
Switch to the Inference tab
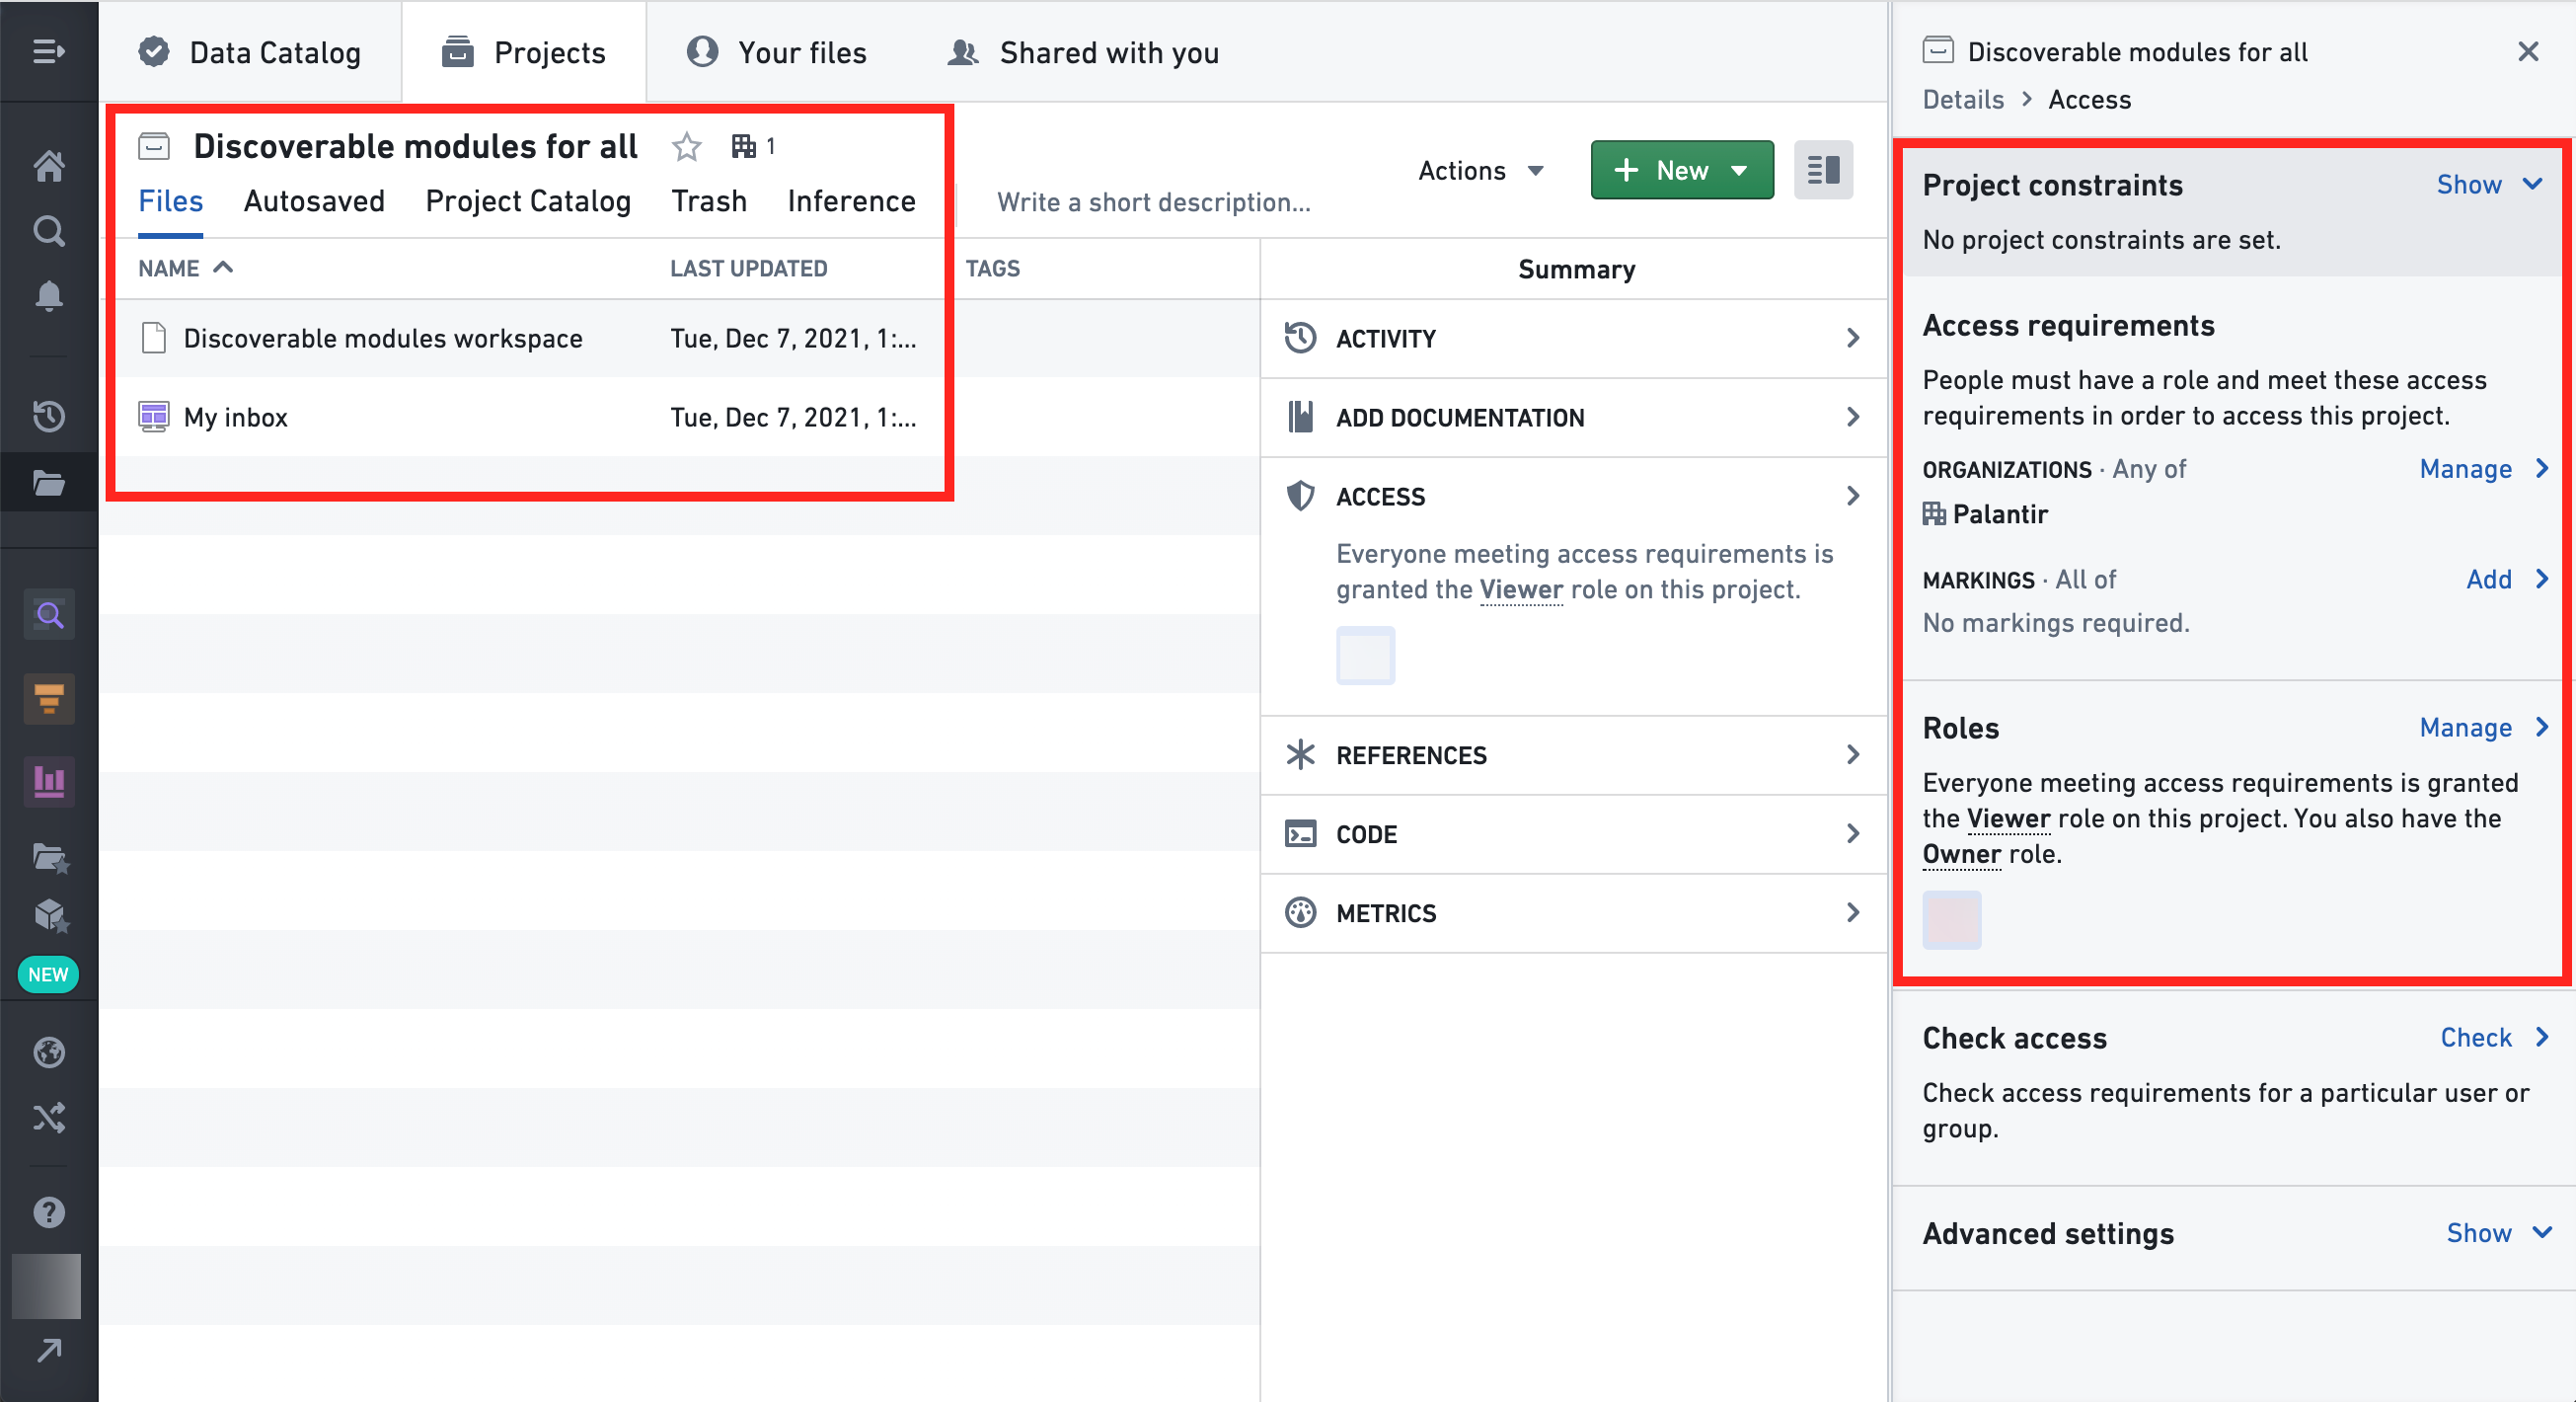pos(851,203)
